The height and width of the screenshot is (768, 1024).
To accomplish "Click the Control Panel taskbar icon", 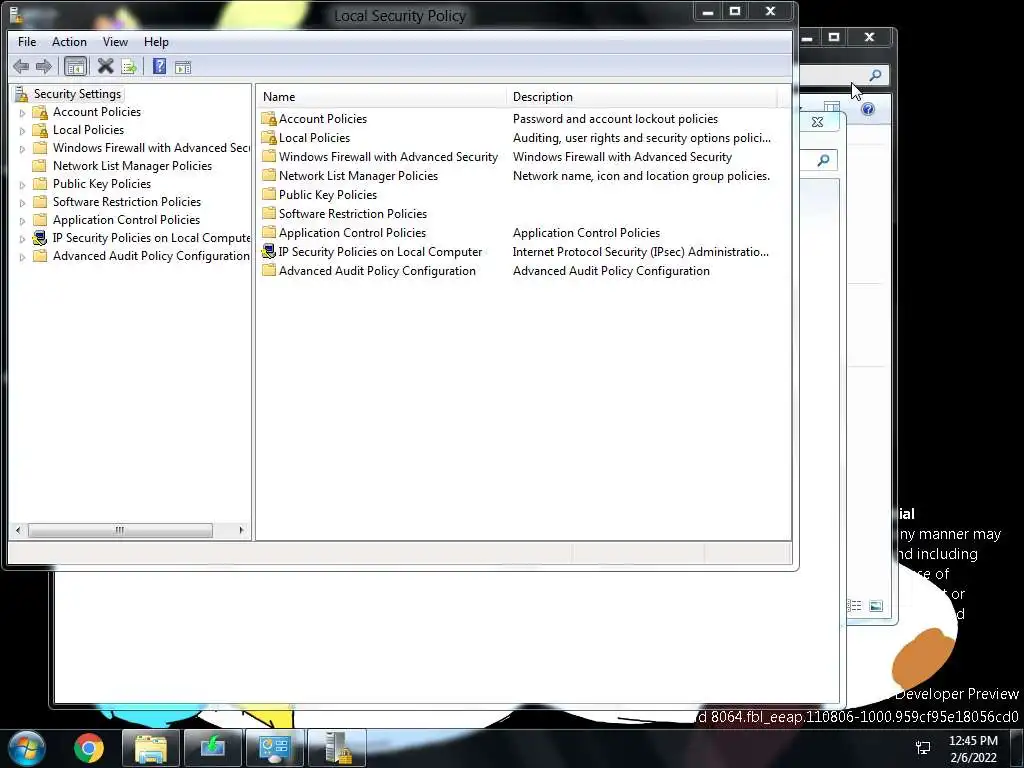I will (x=275, y=748).
